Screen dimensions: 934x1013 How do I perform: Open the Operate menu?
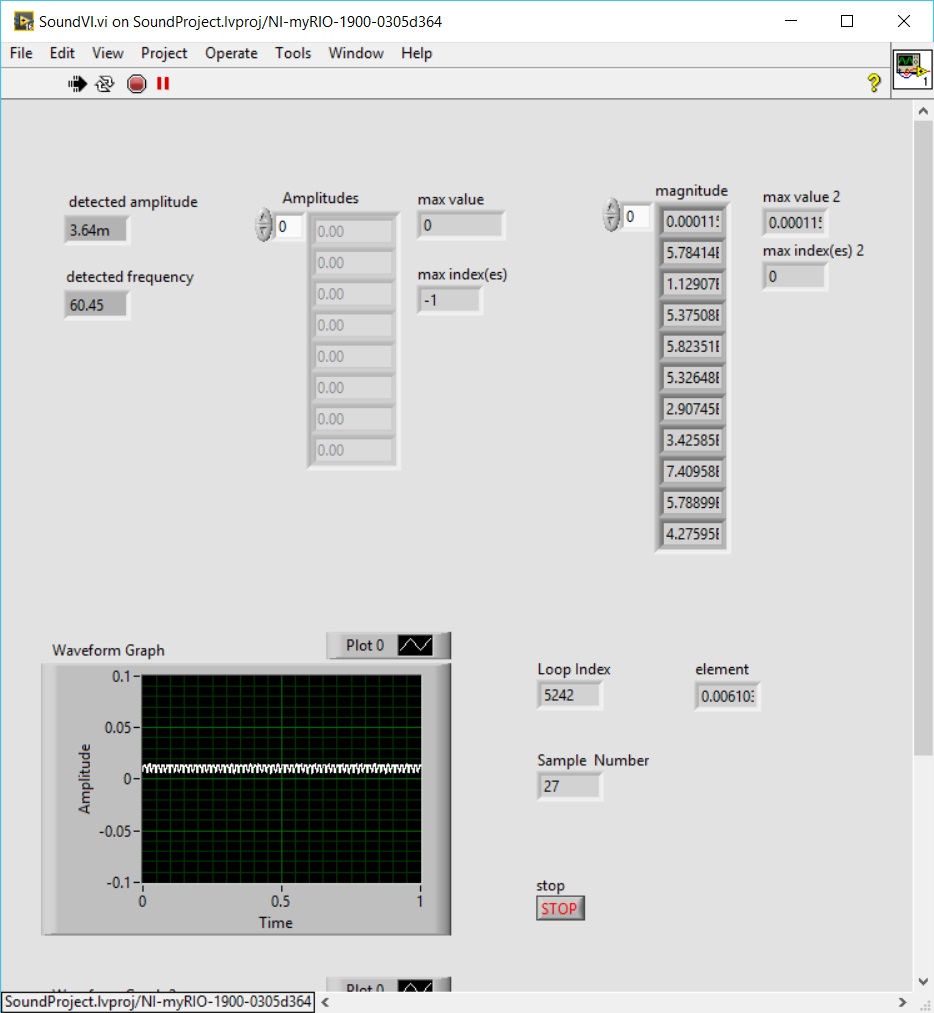(231, 53)
